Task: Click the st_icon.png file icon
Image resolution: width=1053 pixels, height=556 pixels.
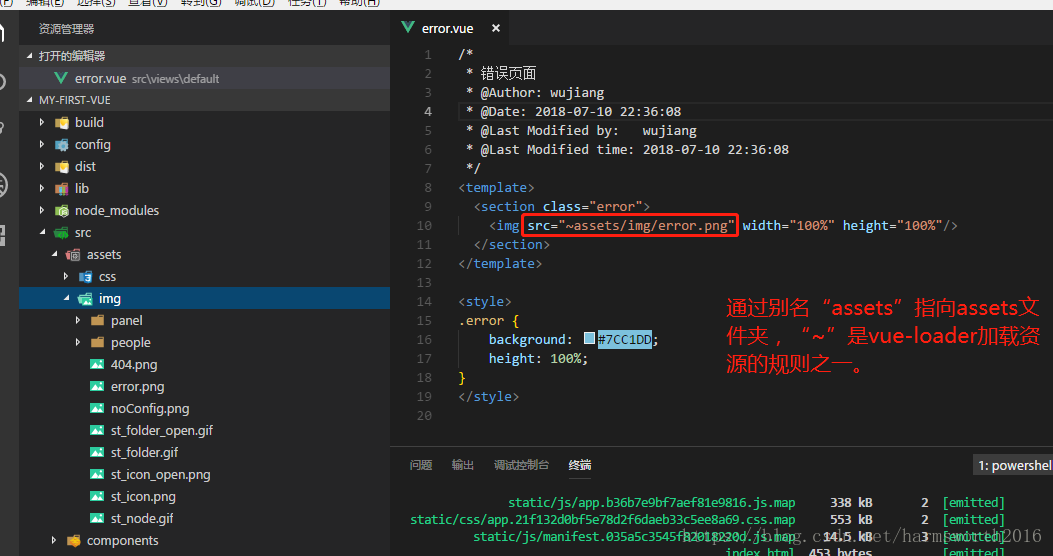Action: point(97,497)
